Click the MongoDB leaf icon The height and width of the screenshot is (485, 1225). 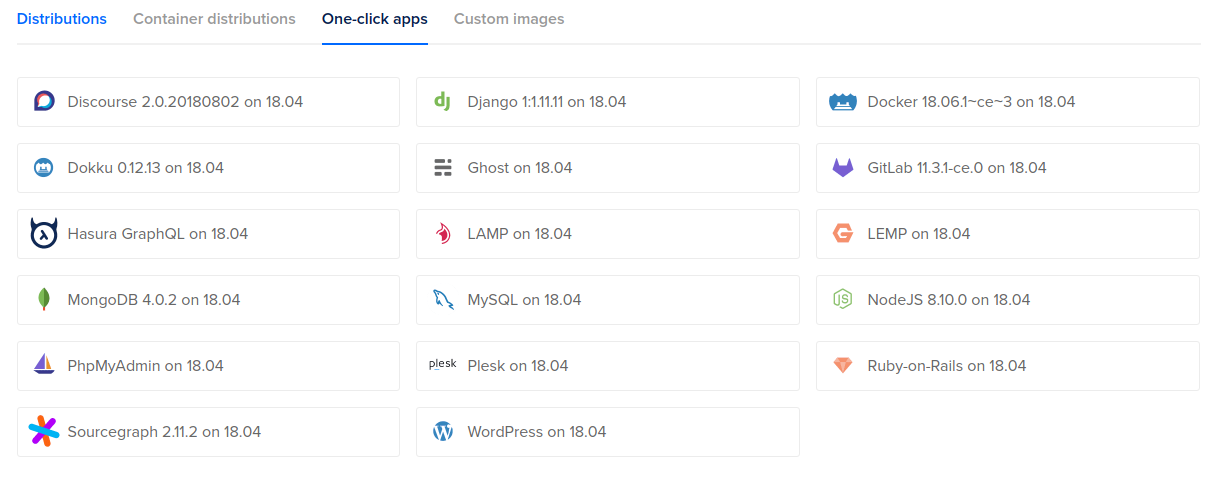tap(44, 299)
